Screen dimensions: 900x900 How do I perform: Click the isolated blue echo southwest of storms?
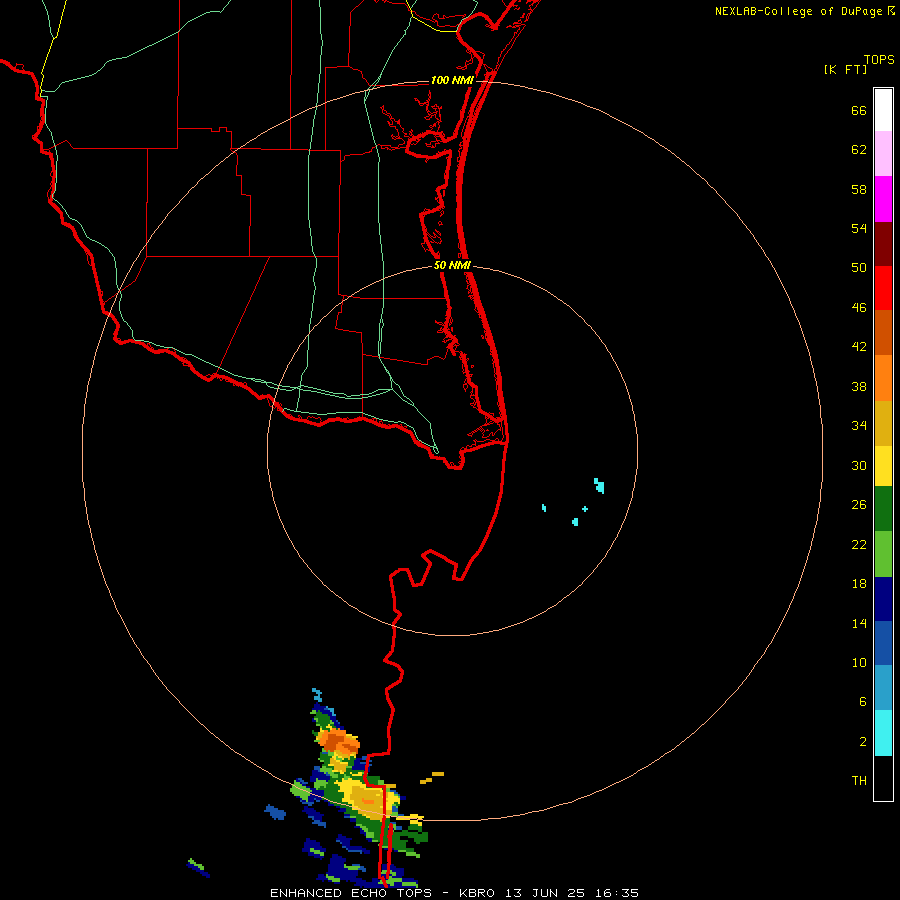276,812
